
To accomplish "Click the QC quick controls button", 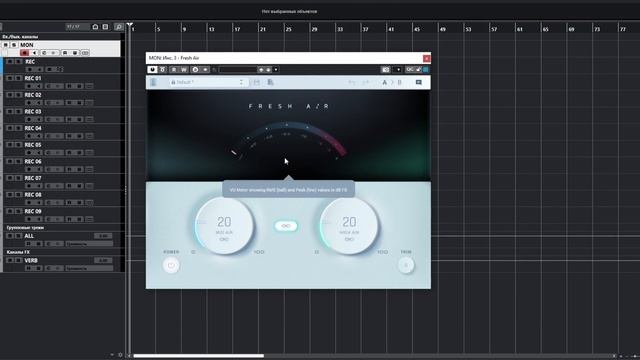I will tap(410, 70).
